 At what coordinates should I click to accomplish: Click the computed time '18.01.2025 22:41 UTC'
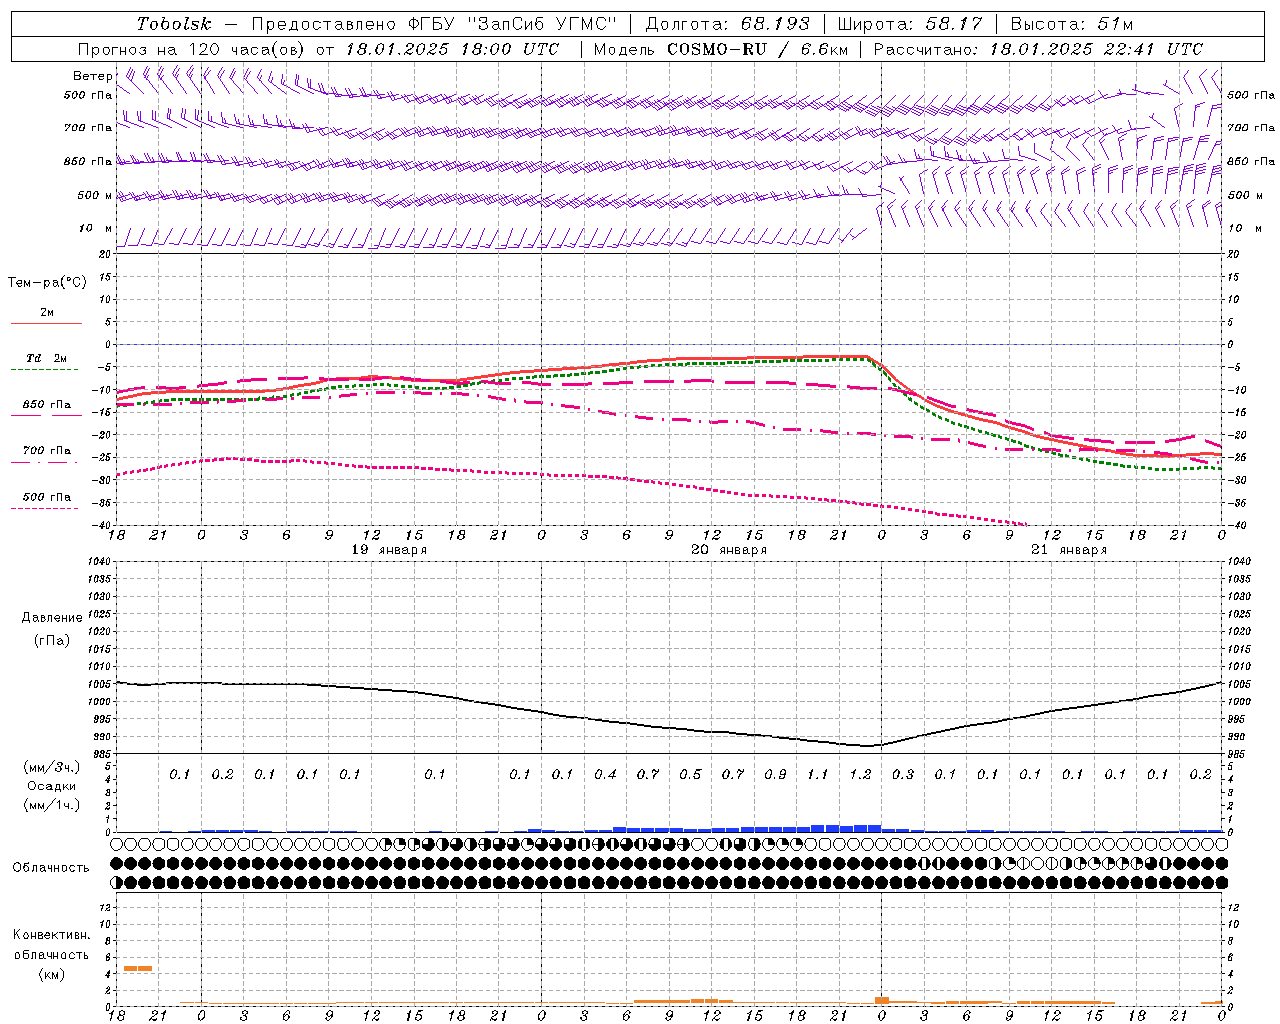1096,49
